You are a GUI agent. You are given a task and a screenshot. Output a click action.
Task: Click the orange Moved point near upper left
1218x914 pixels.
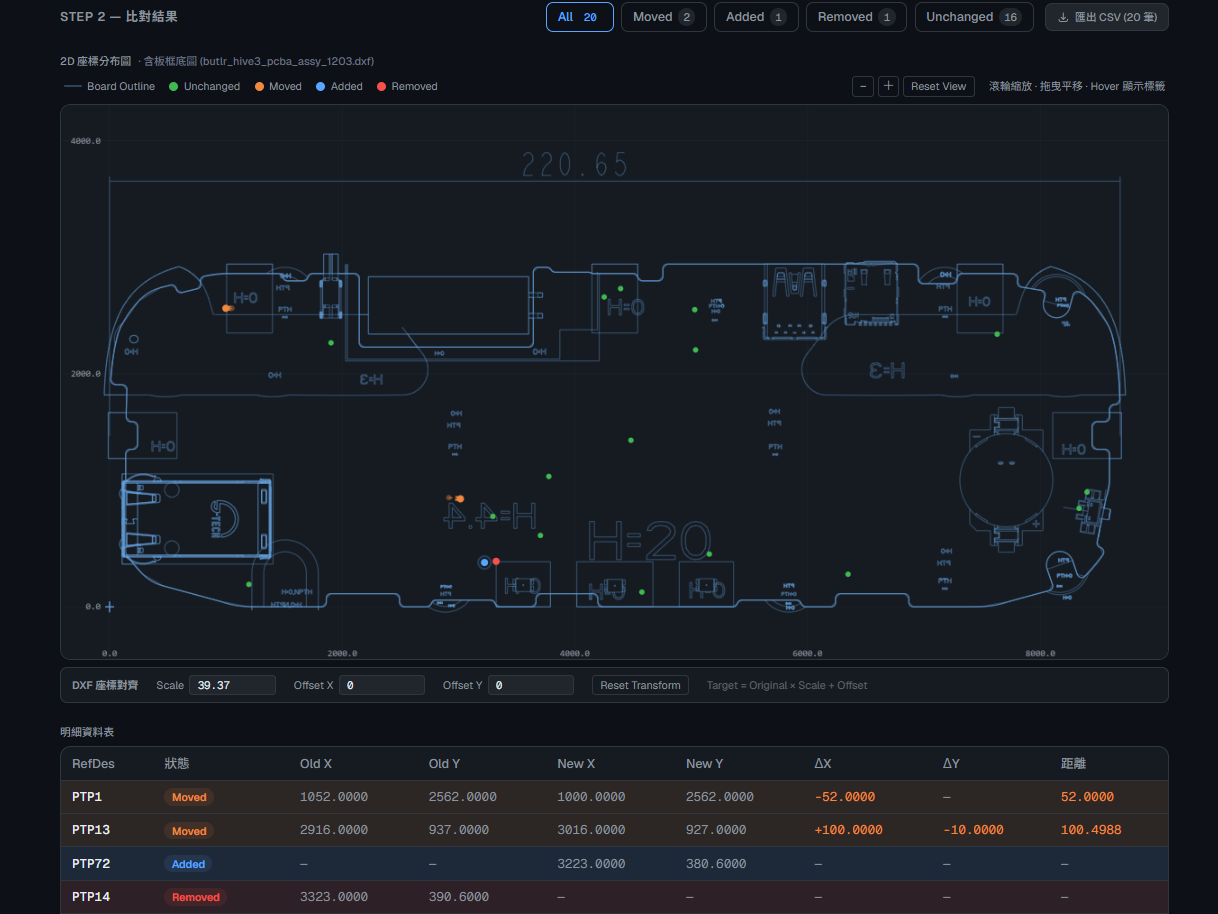[x=228, y=308]
